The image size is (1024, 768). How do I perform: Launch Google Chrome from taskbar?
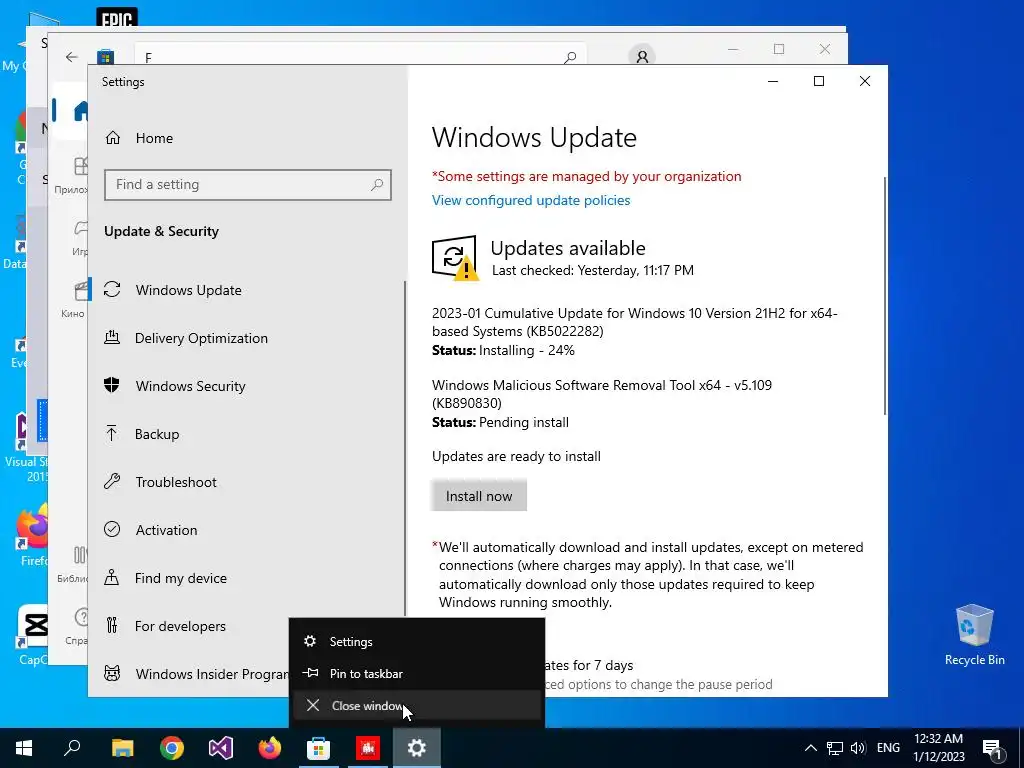tap(172, 748)
